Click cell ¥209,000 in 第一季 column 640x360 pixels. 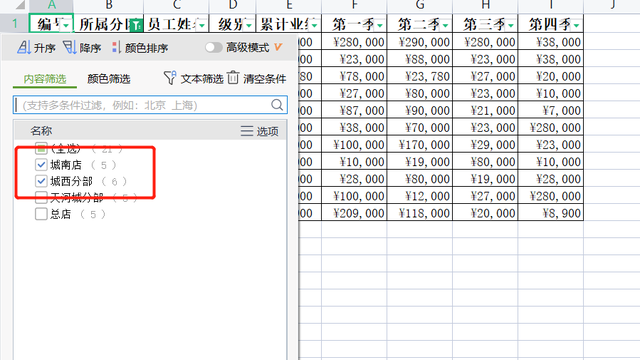click(354, 213)
